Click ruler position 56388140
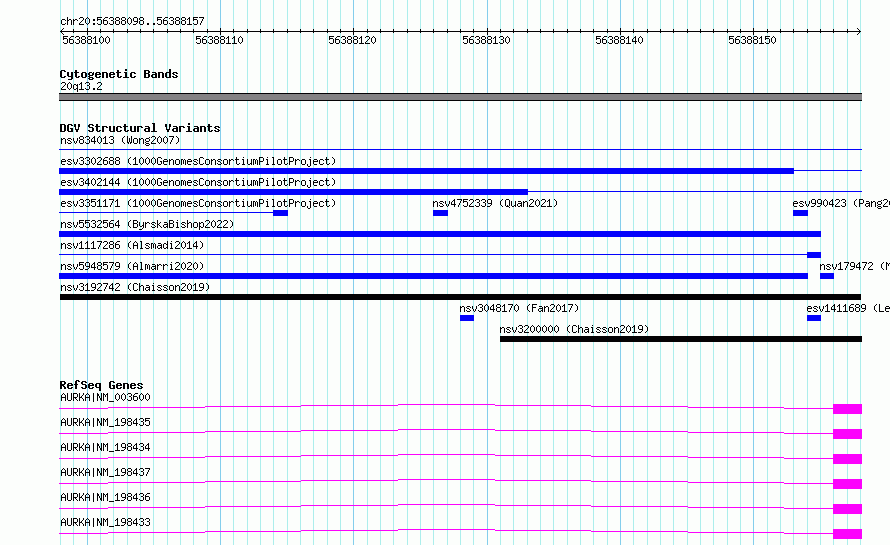Viewport: 890px width, 545px height. click(x=619, y=40)
